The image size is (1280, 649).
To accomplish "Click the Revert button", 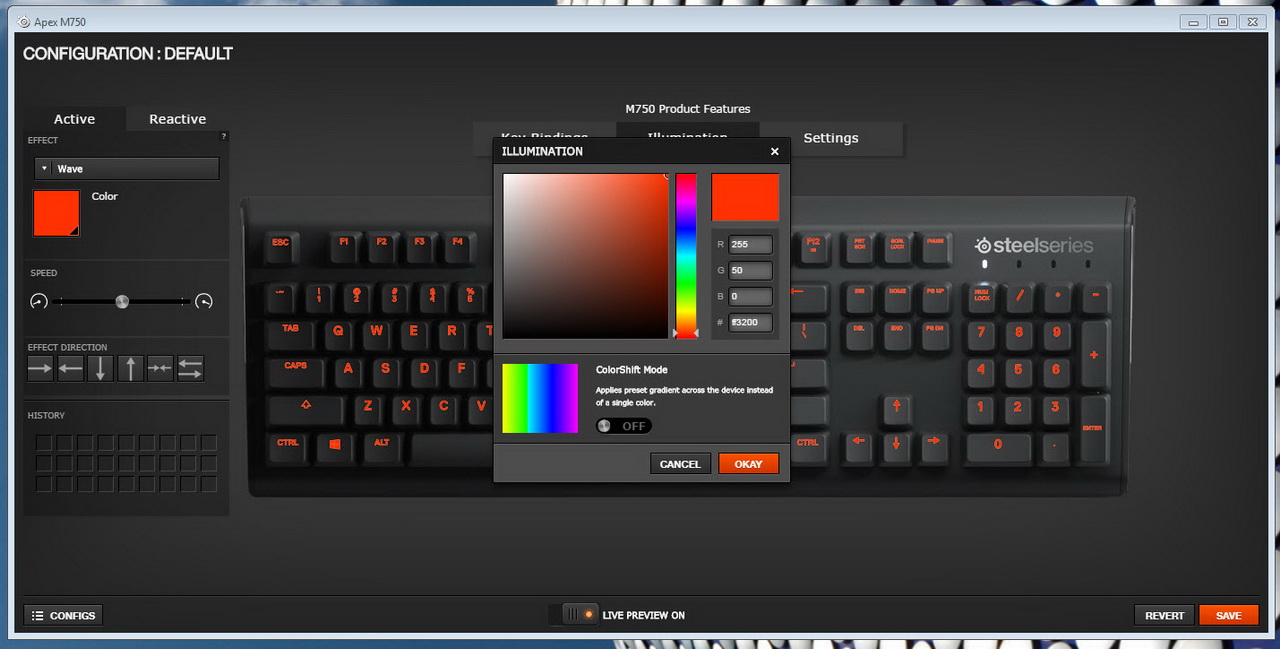I will point(1164,615).
